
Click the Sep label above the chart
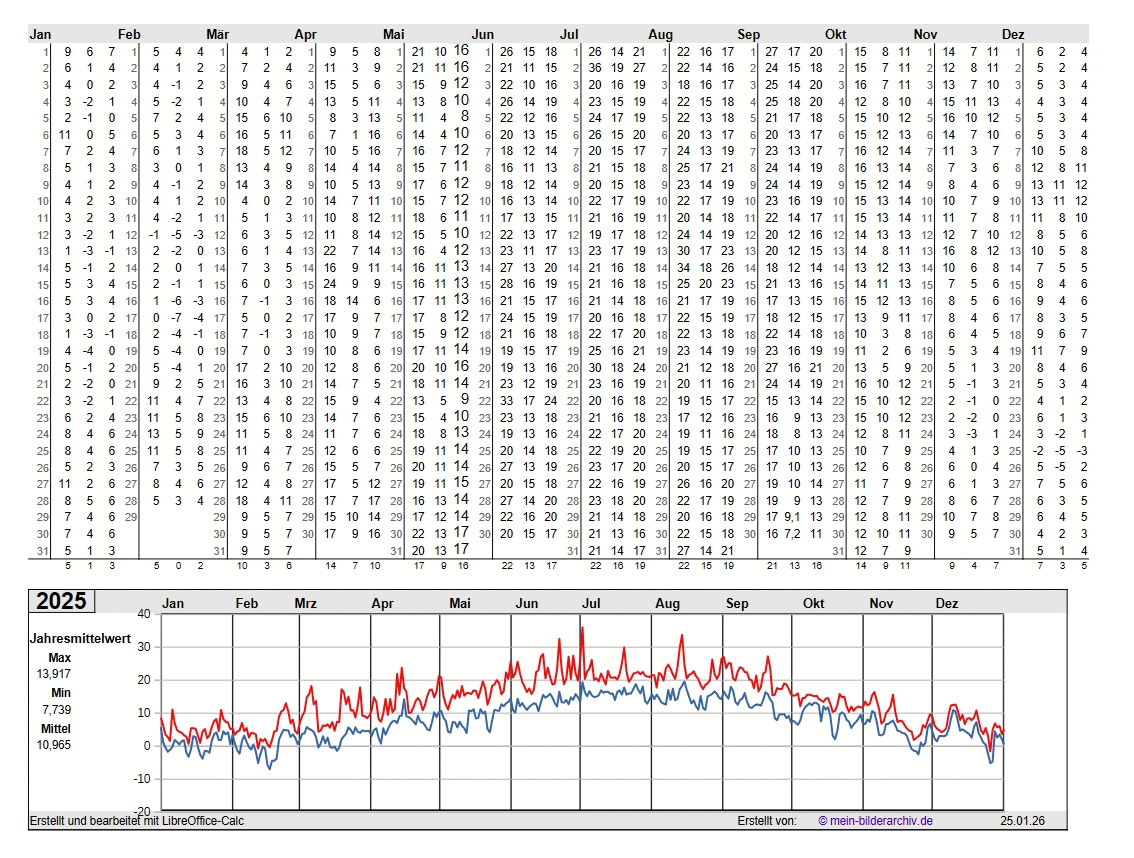pos(737,604)
